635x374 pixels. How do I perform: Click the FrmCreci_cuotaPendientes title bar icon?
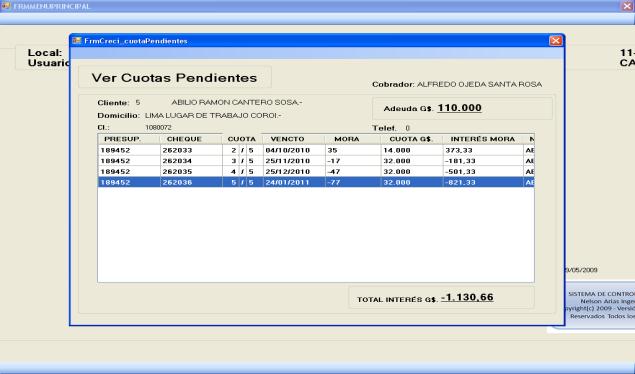(77, 40)
